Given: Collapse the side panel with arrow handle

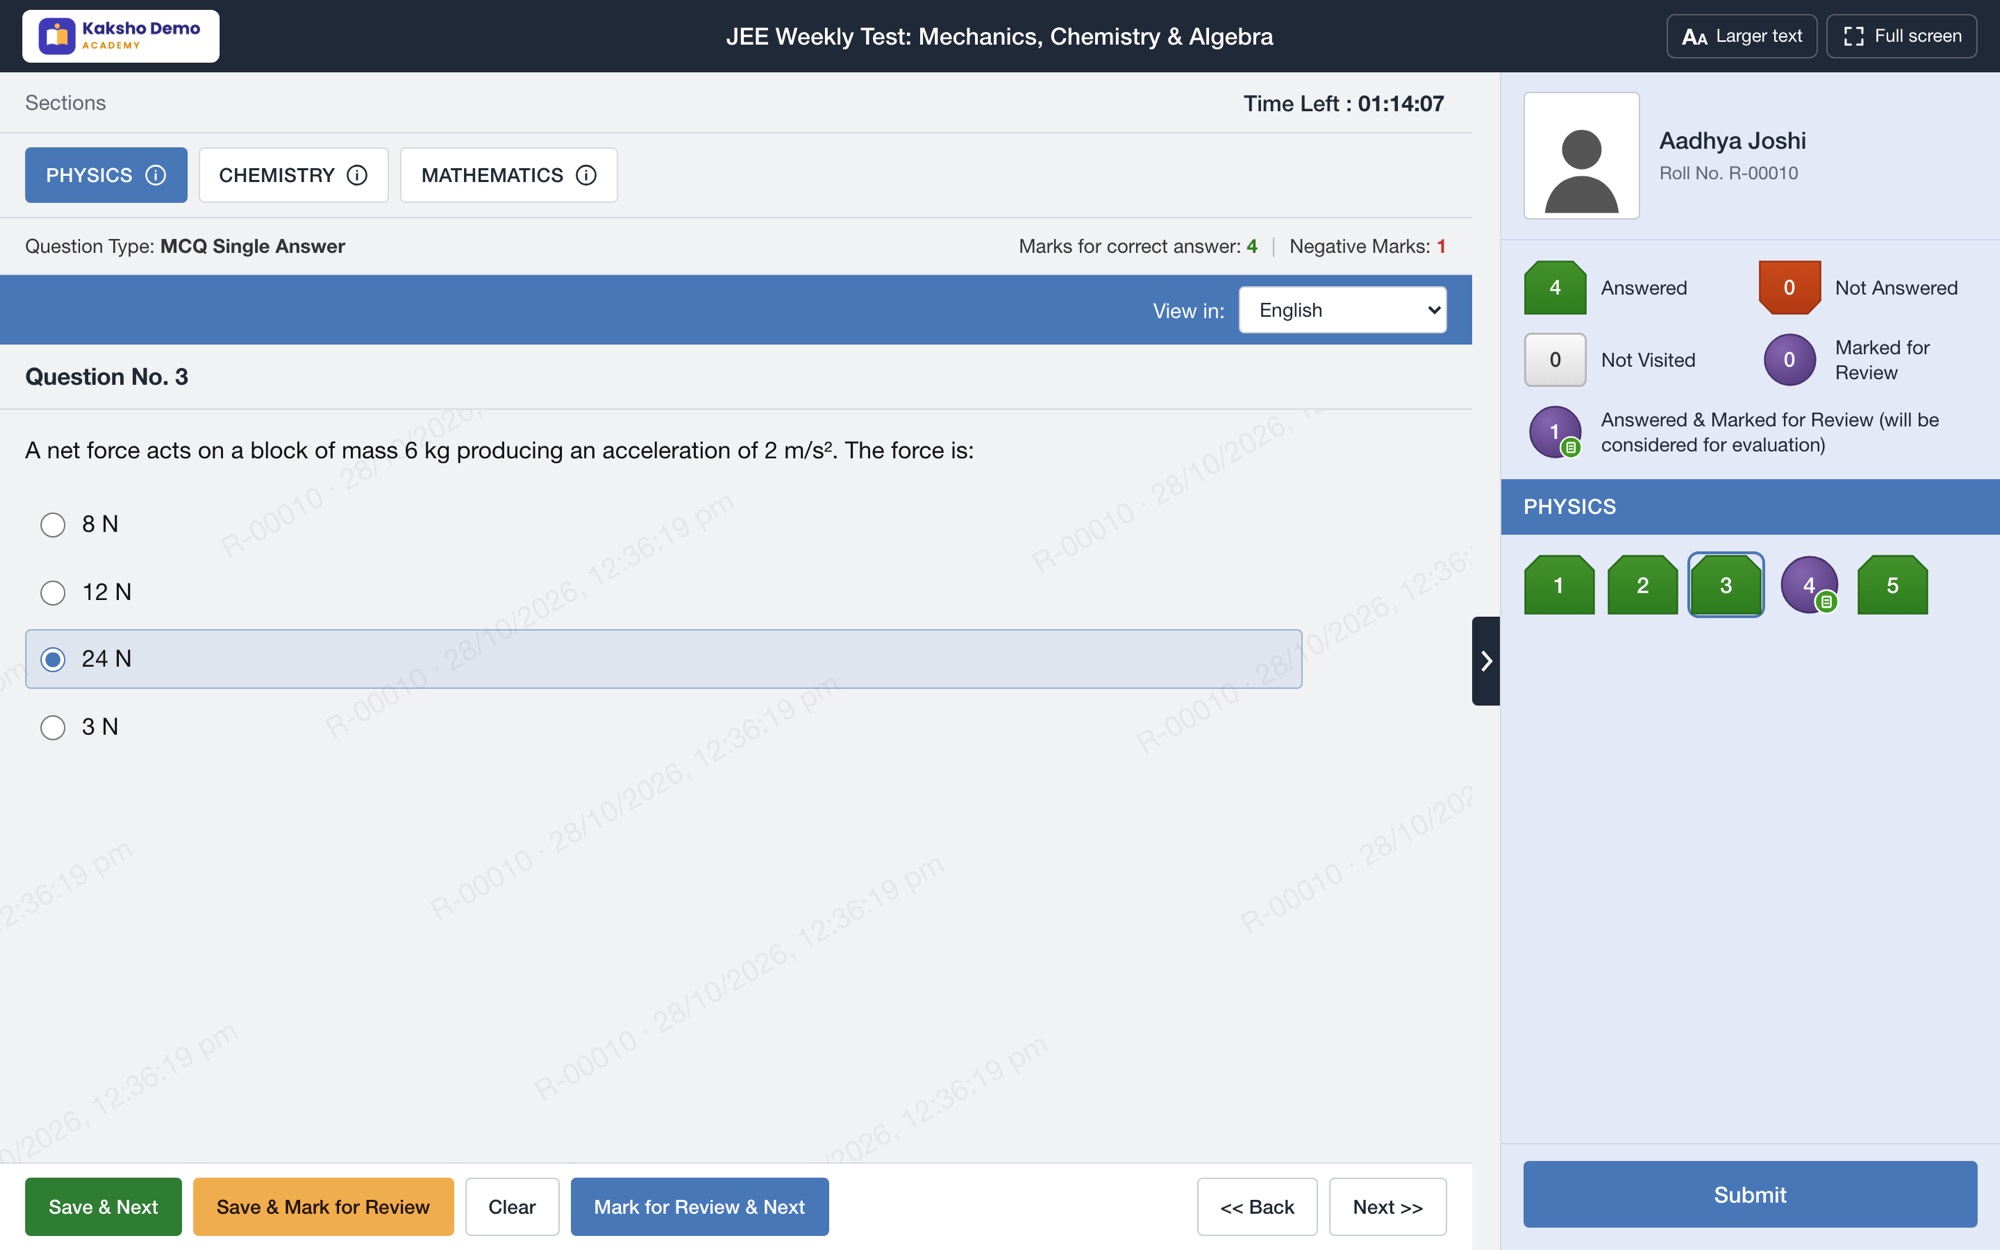Looking at the screenshot, I should pyautogui.click(x=1486, y=661).
